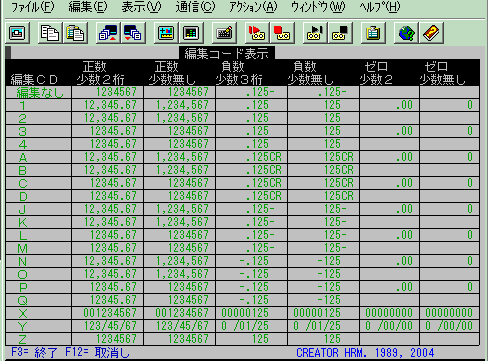Screen dimensions: 488x361
Task: Stop macro recording with red square icon
Action: tap(282, 33)
